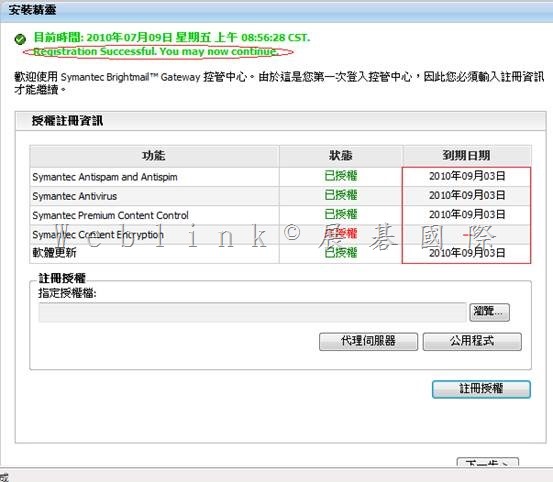Click the 公用程式 utilities button
553x482 pixels.
point(472,341)
